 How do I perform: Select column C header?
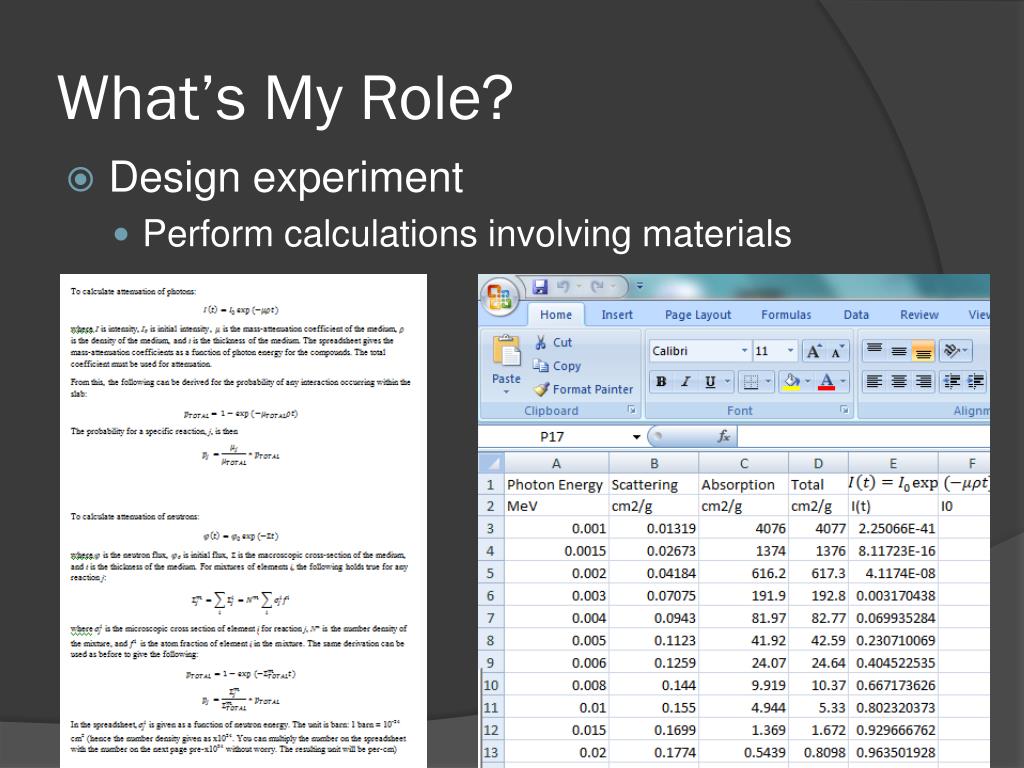(x=744, y=463)
